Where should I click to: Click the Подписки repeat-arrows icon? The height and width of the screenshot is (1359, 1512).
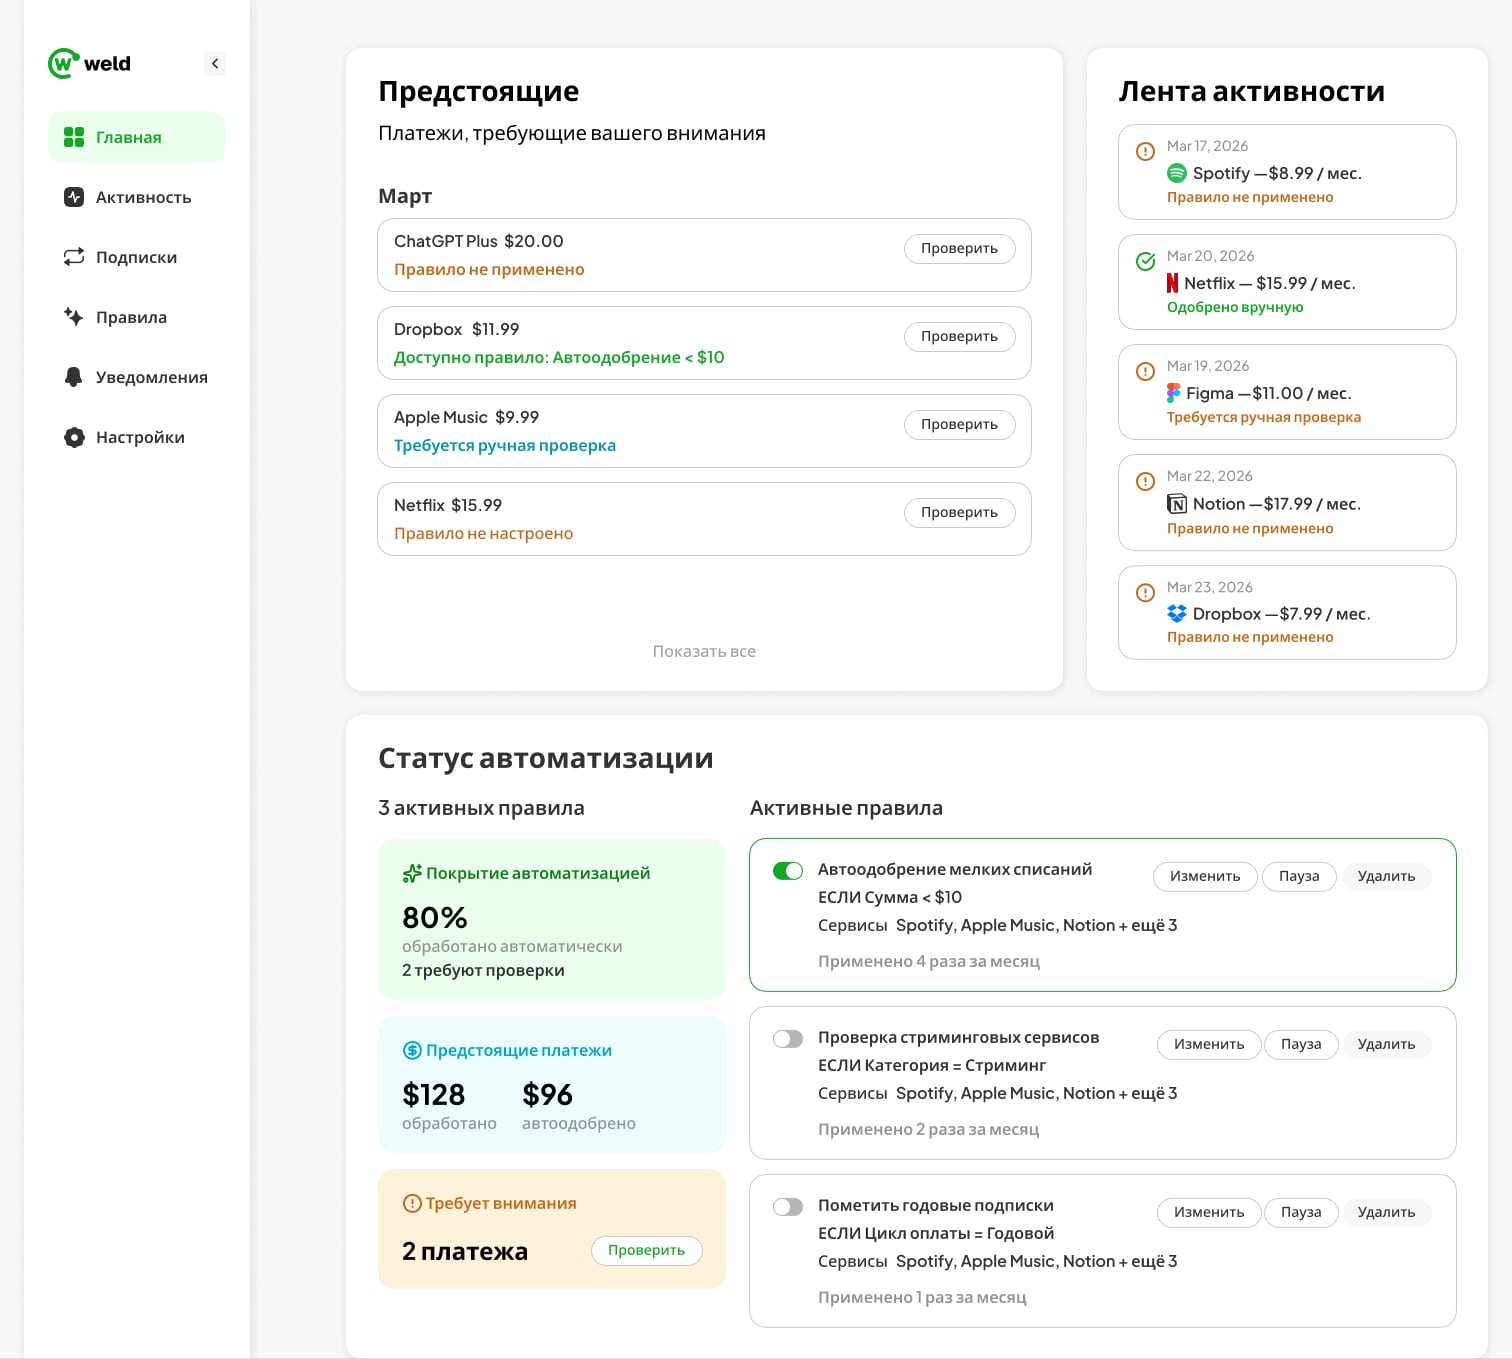pyautogui.click(x=74, y=257)
